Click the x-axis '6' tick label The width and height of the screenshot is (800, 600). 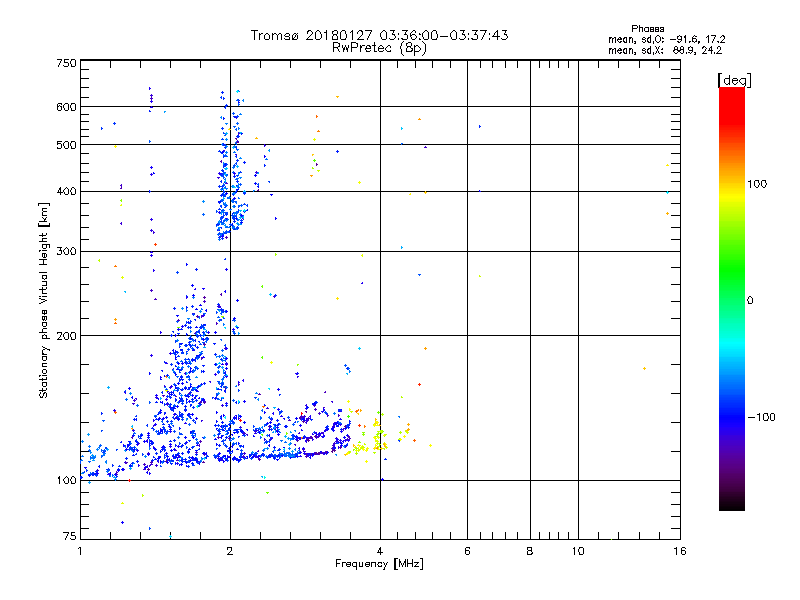pos(467,551)
